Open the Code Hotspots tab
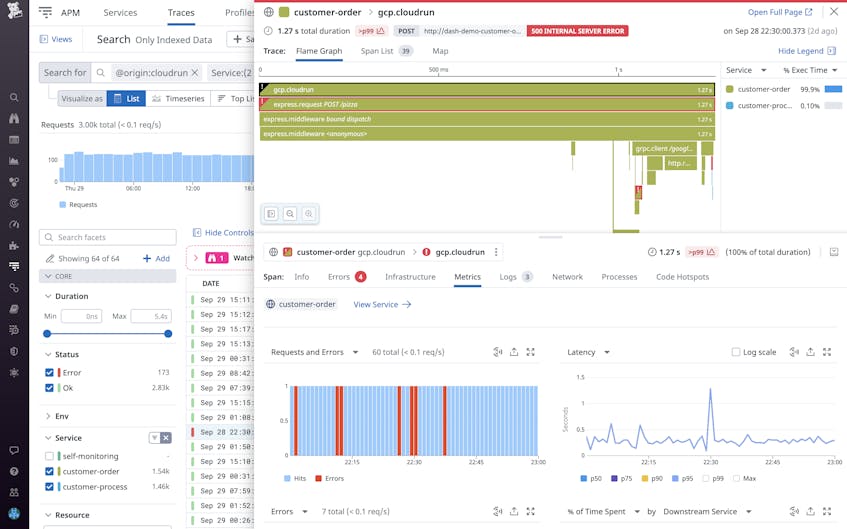847x529 pixels. tap(682, 277)
